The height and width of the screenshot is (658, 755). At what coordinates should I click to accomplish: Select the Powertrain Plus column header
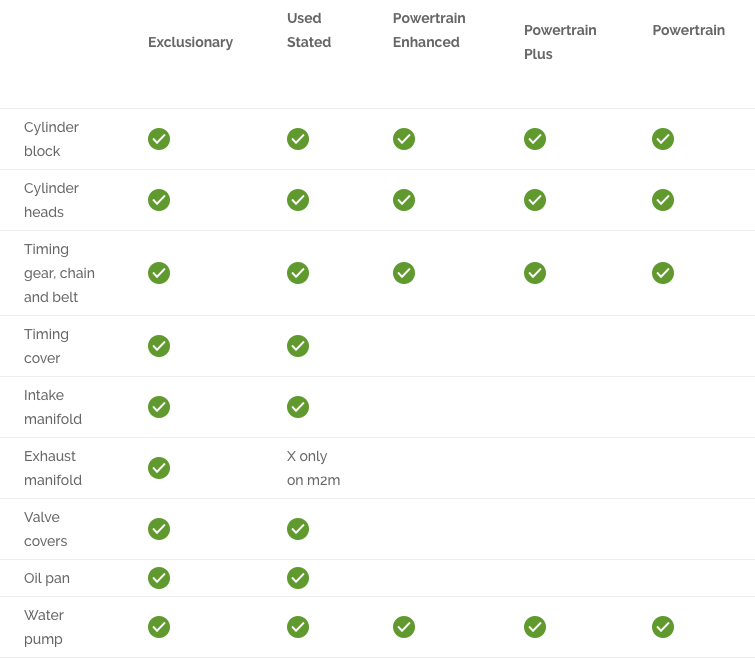(x=560, y=42)
